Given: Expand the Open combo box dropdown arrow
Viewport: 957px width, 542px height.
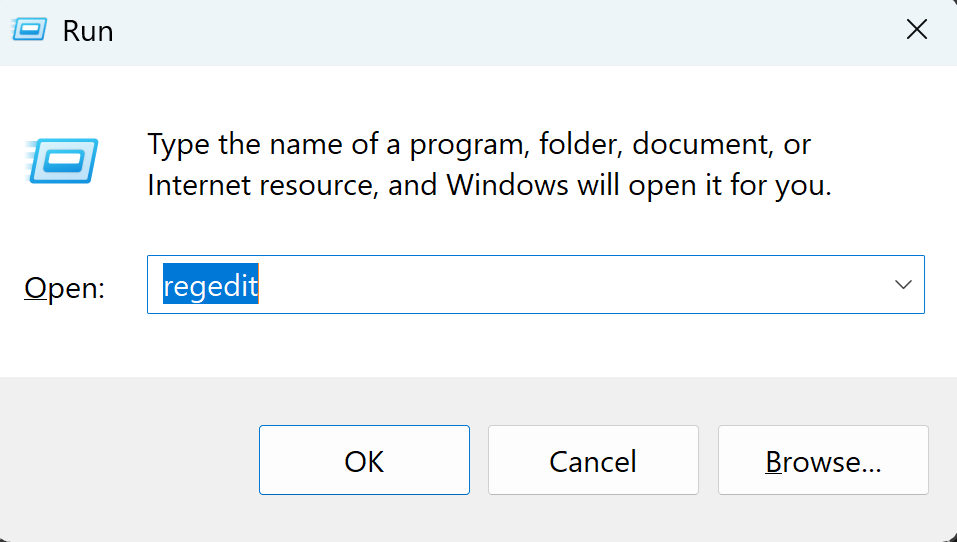Looking at the screenshot, I should [x=903, y=285].
